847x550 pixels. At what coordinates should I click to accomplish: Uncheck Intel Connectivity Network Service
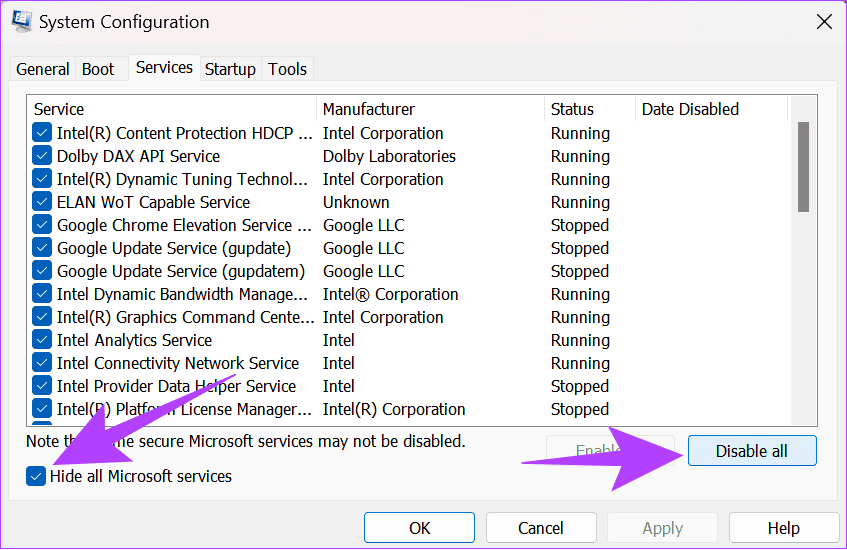pos(42,363)
